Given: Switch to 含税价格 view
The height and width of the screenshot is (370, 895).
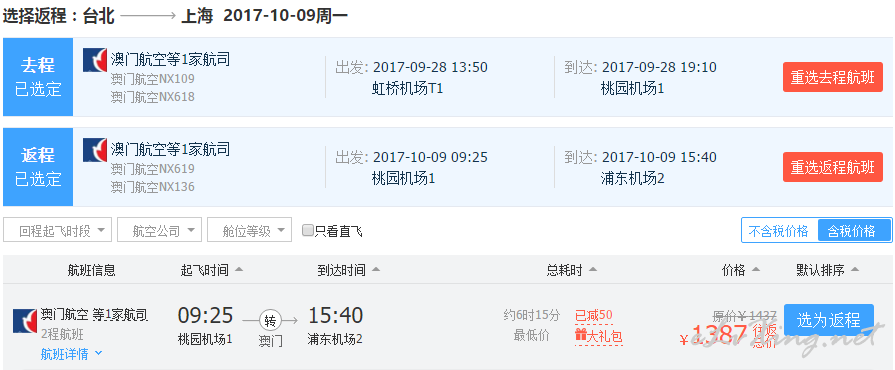Looking at the screenshot, I should click(x=854, y=231).
